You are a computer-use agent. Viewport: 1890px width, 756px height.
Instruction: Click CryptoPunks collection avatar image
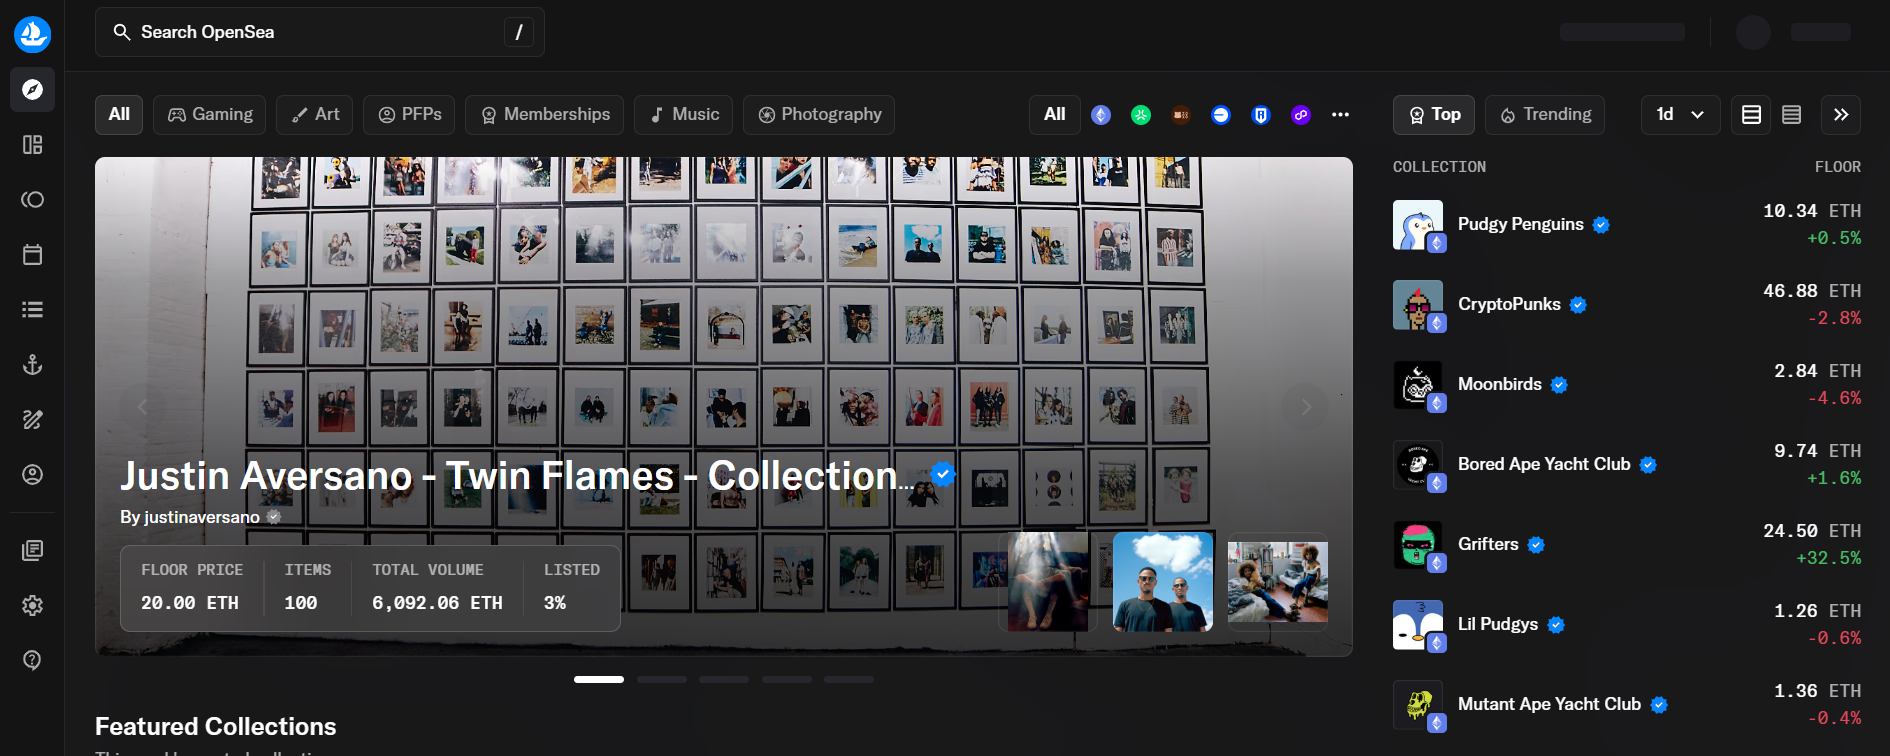(1418, 305)
